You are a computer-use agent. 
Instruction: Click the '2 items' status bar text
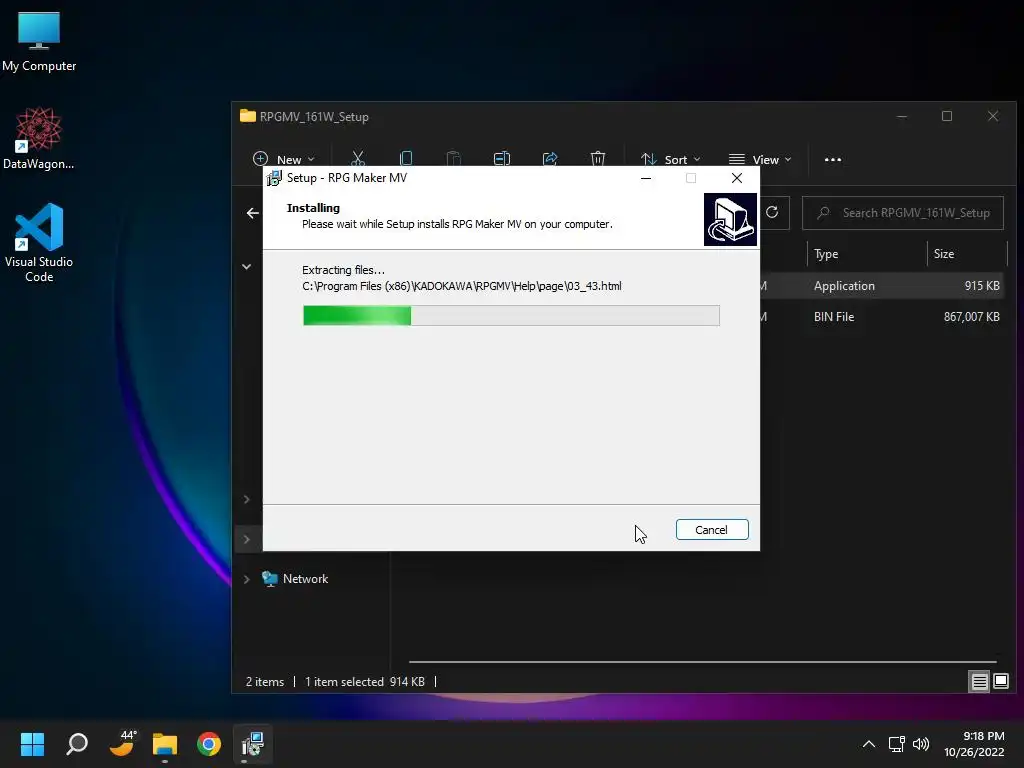pyautogui.click(x=264, y=682)
